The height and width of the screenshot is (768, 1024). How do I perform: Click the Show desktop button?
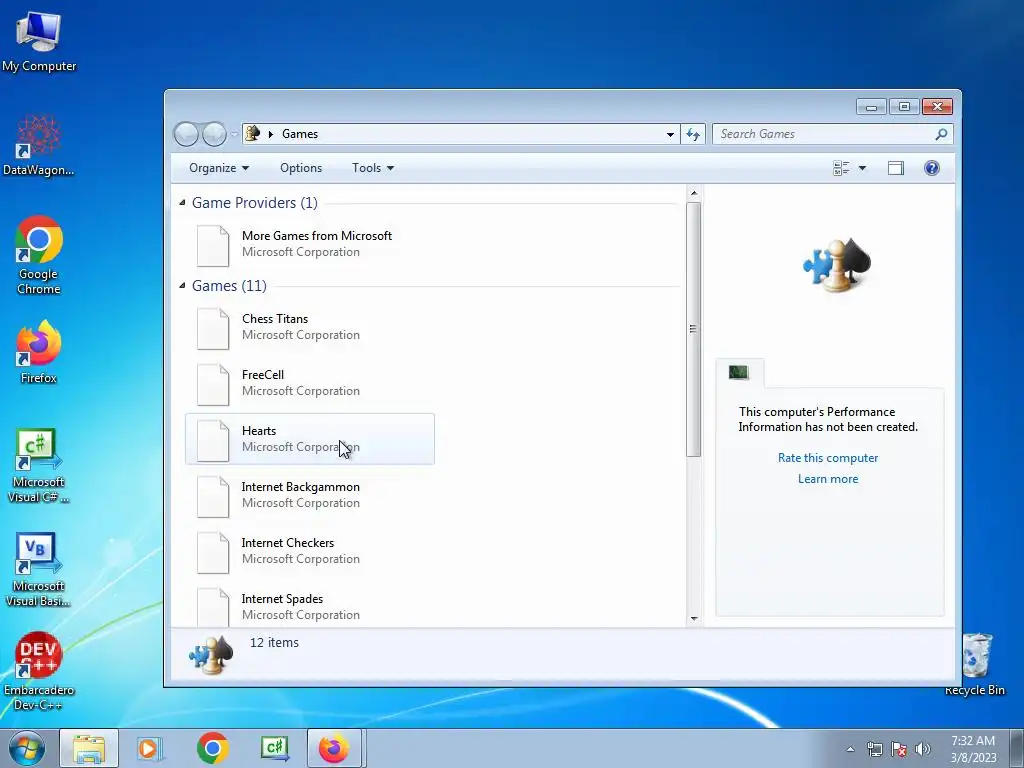1017,748
